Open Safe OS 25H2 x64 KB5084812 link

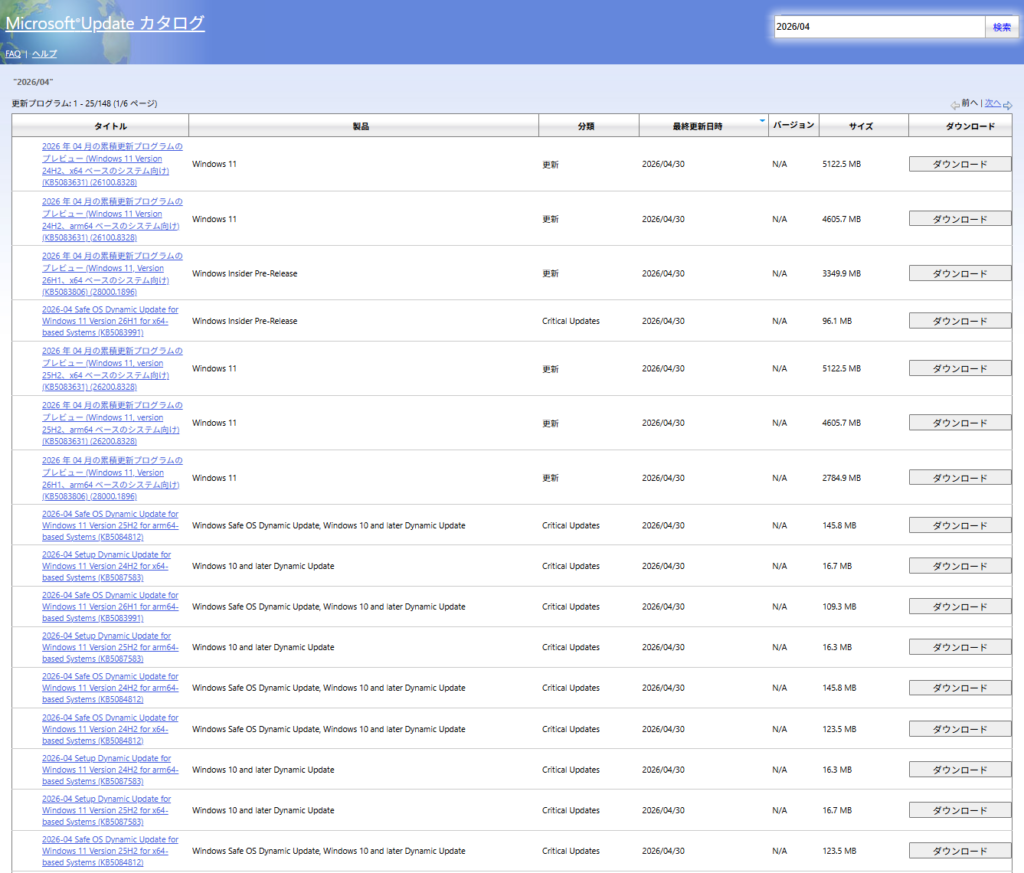(110, 851)
